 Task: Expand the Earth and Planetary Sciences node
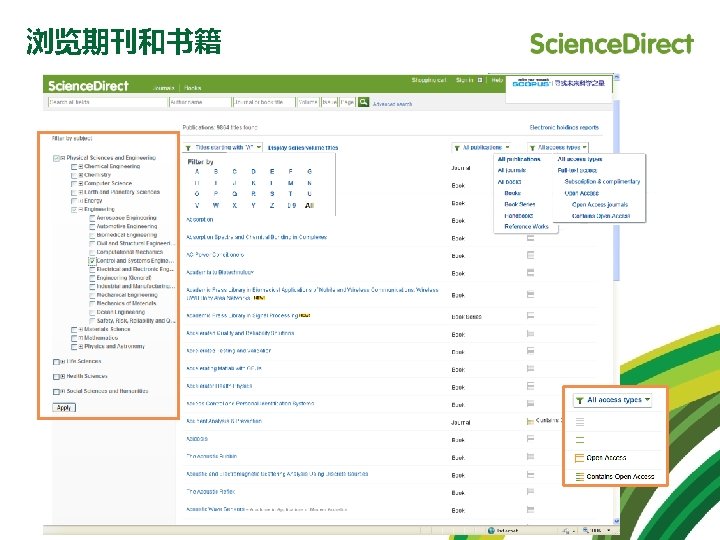81,192
